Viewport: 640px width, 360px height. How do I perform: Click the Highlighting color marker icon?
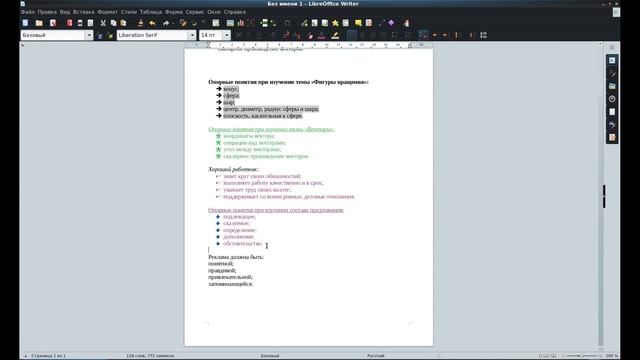(x=335, y=36)
